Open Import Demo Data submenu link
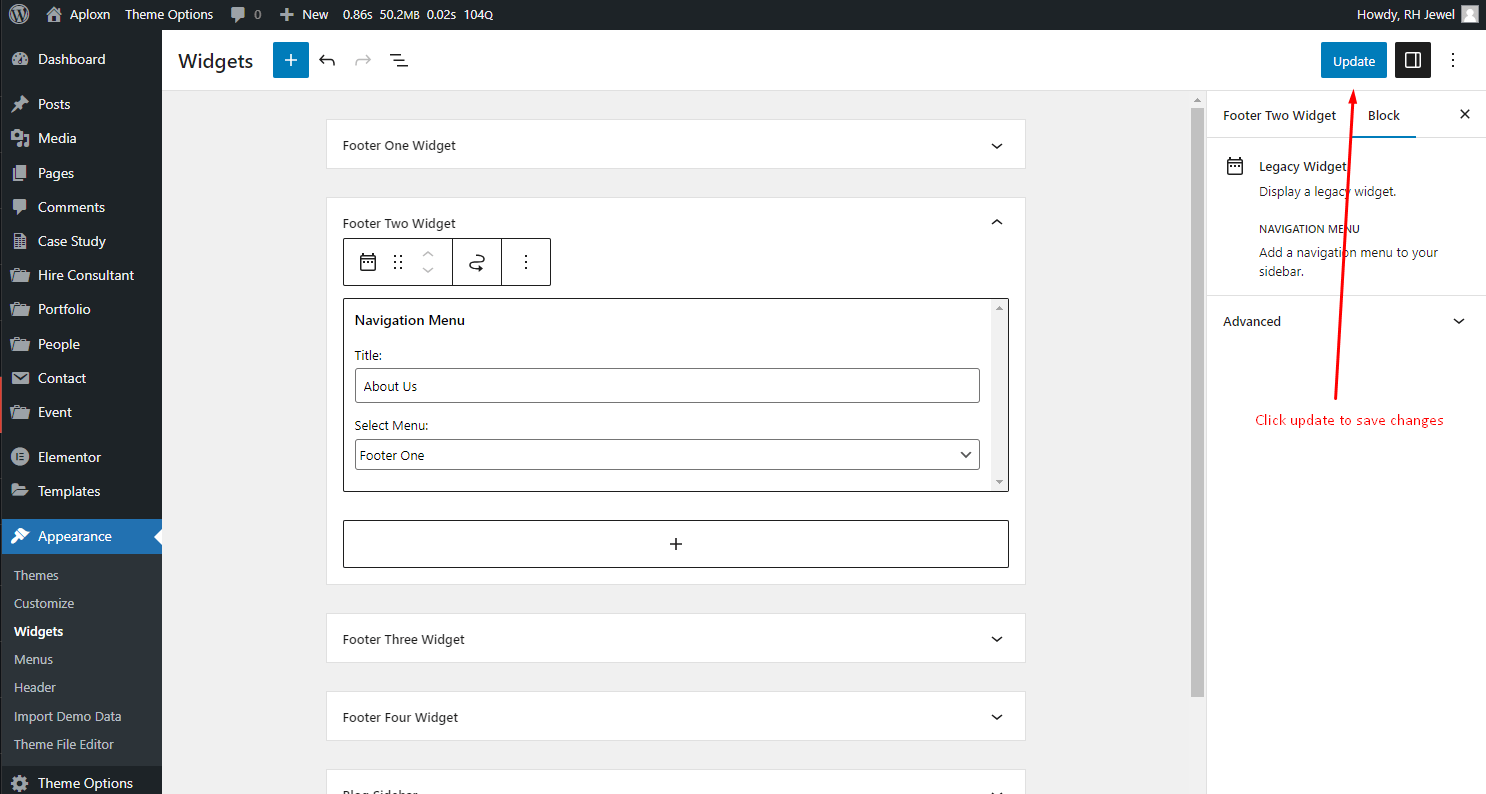Image resolution: width=1486 pixels, height=794 pixels. [67, 716]
